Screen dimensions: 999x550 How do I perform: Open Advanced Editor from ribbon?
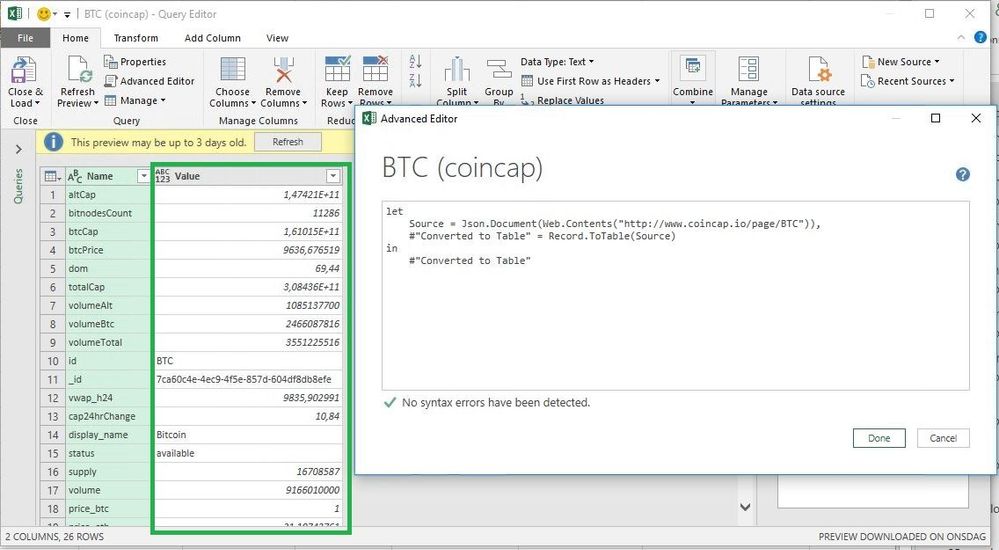point(150,81)
